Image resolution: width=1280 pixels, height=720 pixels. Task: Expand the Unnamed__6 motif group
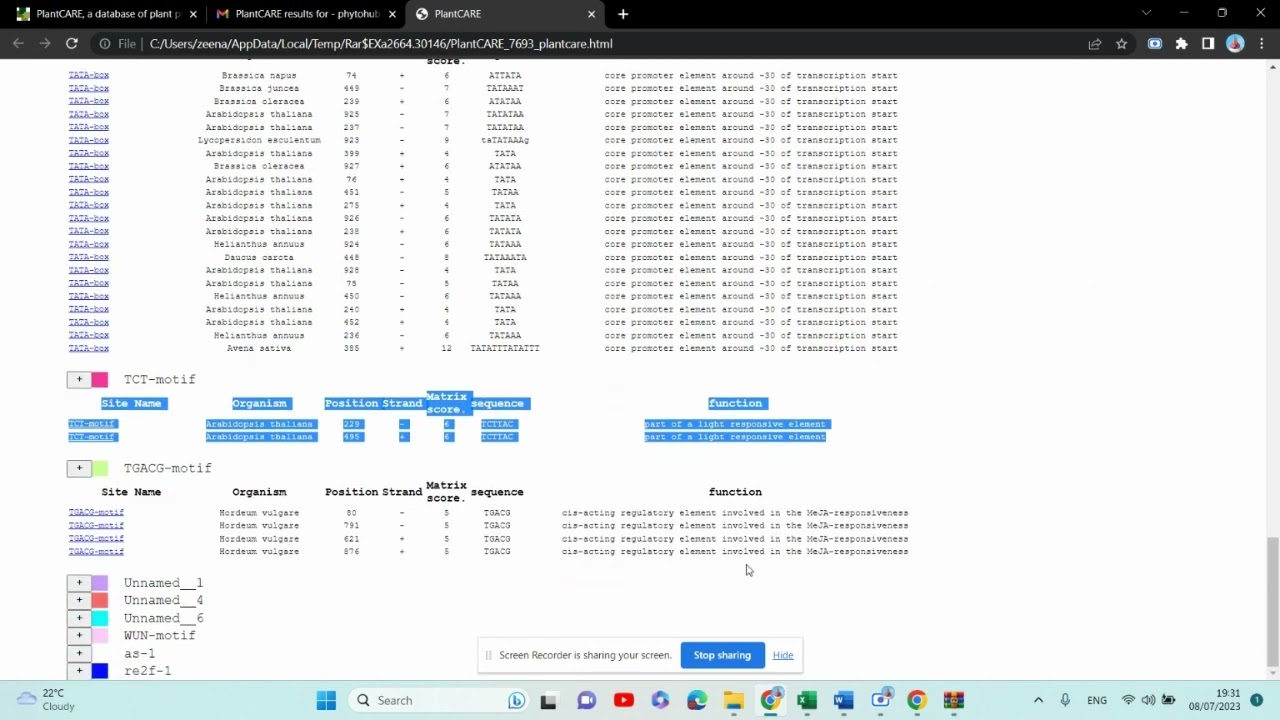pyautogui.click(x=79, y=618)
